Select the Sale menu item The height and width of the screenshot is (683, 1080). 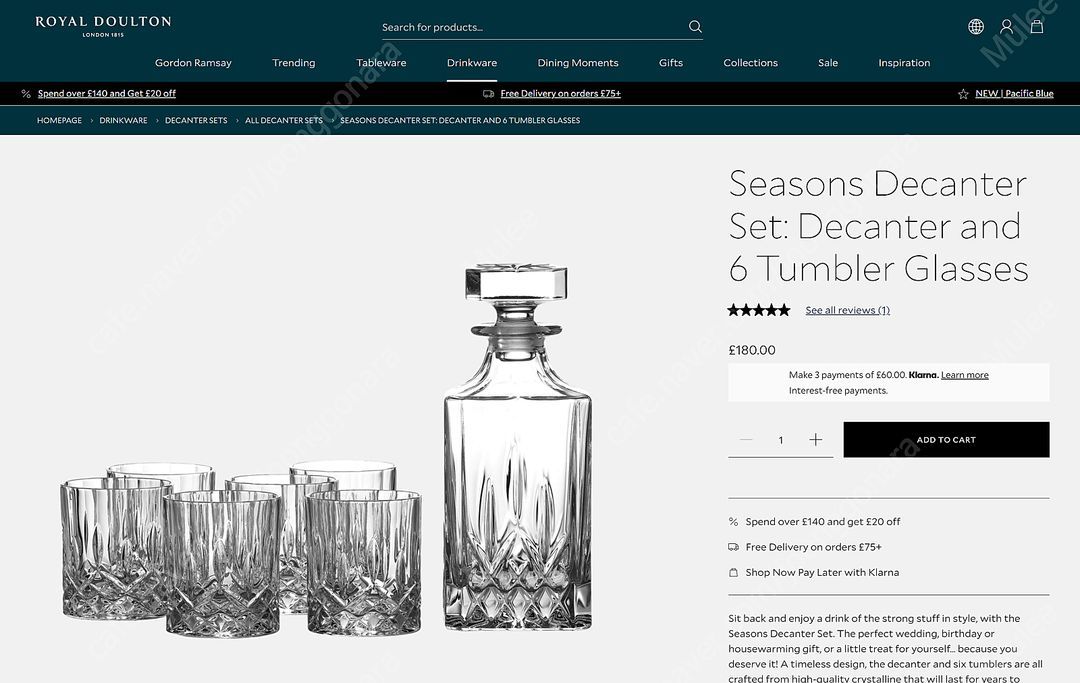(828, 63)
